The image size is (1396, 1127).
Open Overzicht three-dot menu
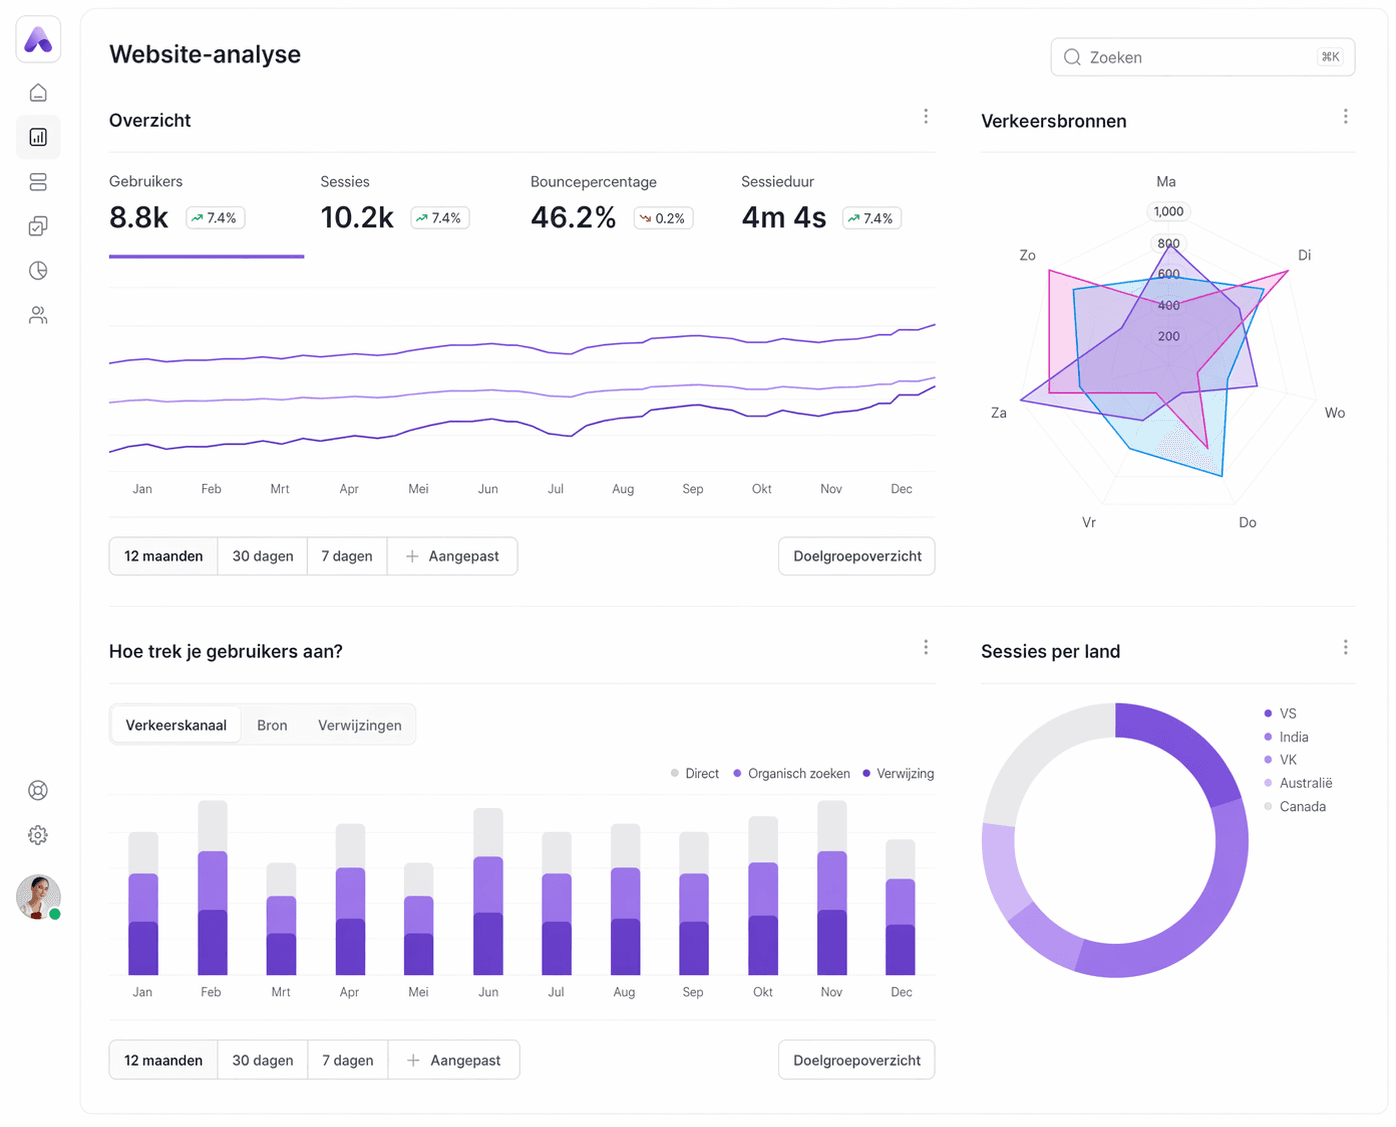pyautogui.click(x=926, y=117)
